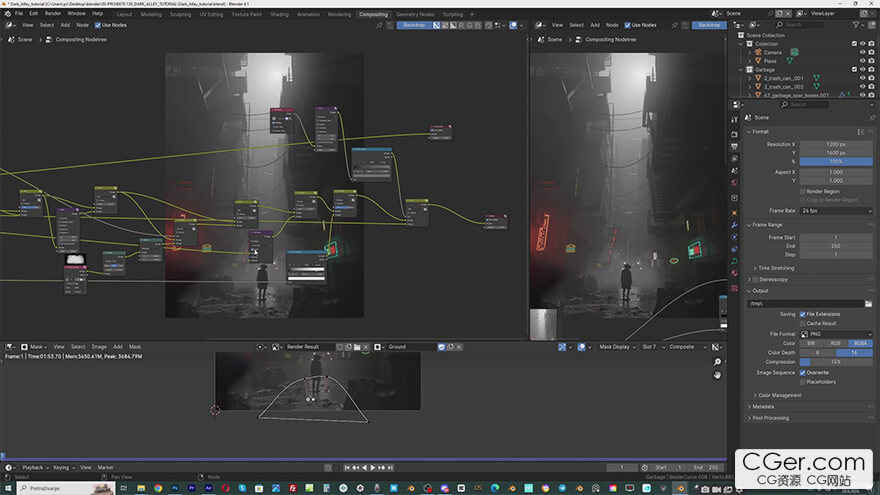Enable the Cache Result checkbox

(x=803, y=323)
